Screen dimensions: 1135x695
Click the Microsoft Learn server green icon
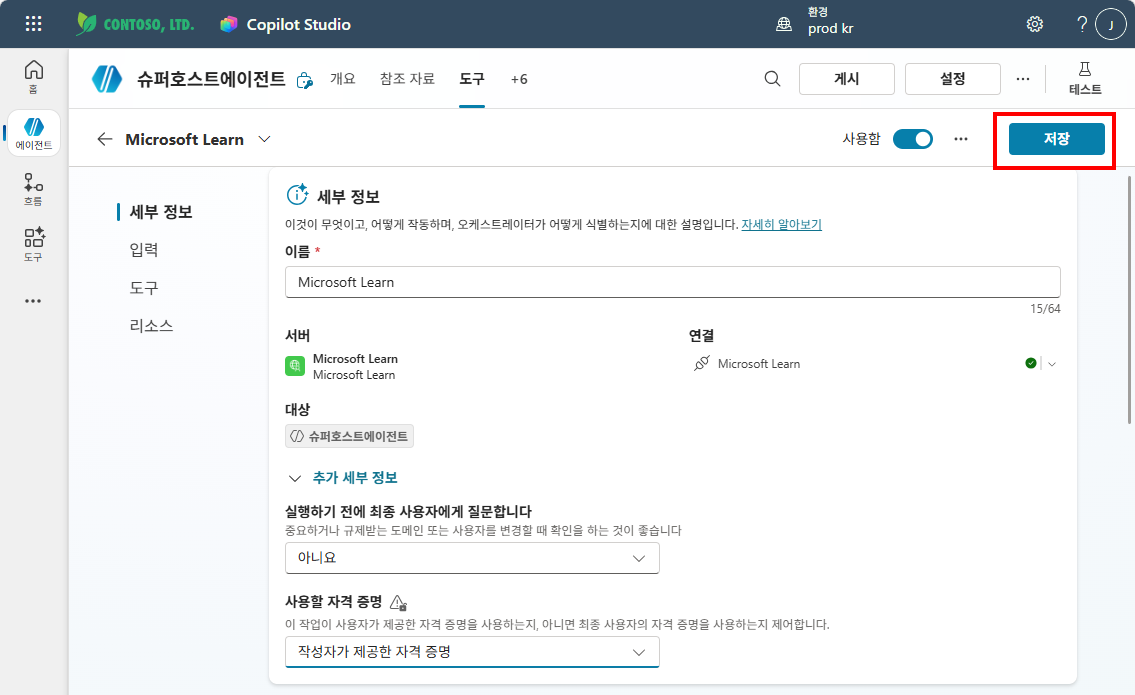(x=295, y=366)
